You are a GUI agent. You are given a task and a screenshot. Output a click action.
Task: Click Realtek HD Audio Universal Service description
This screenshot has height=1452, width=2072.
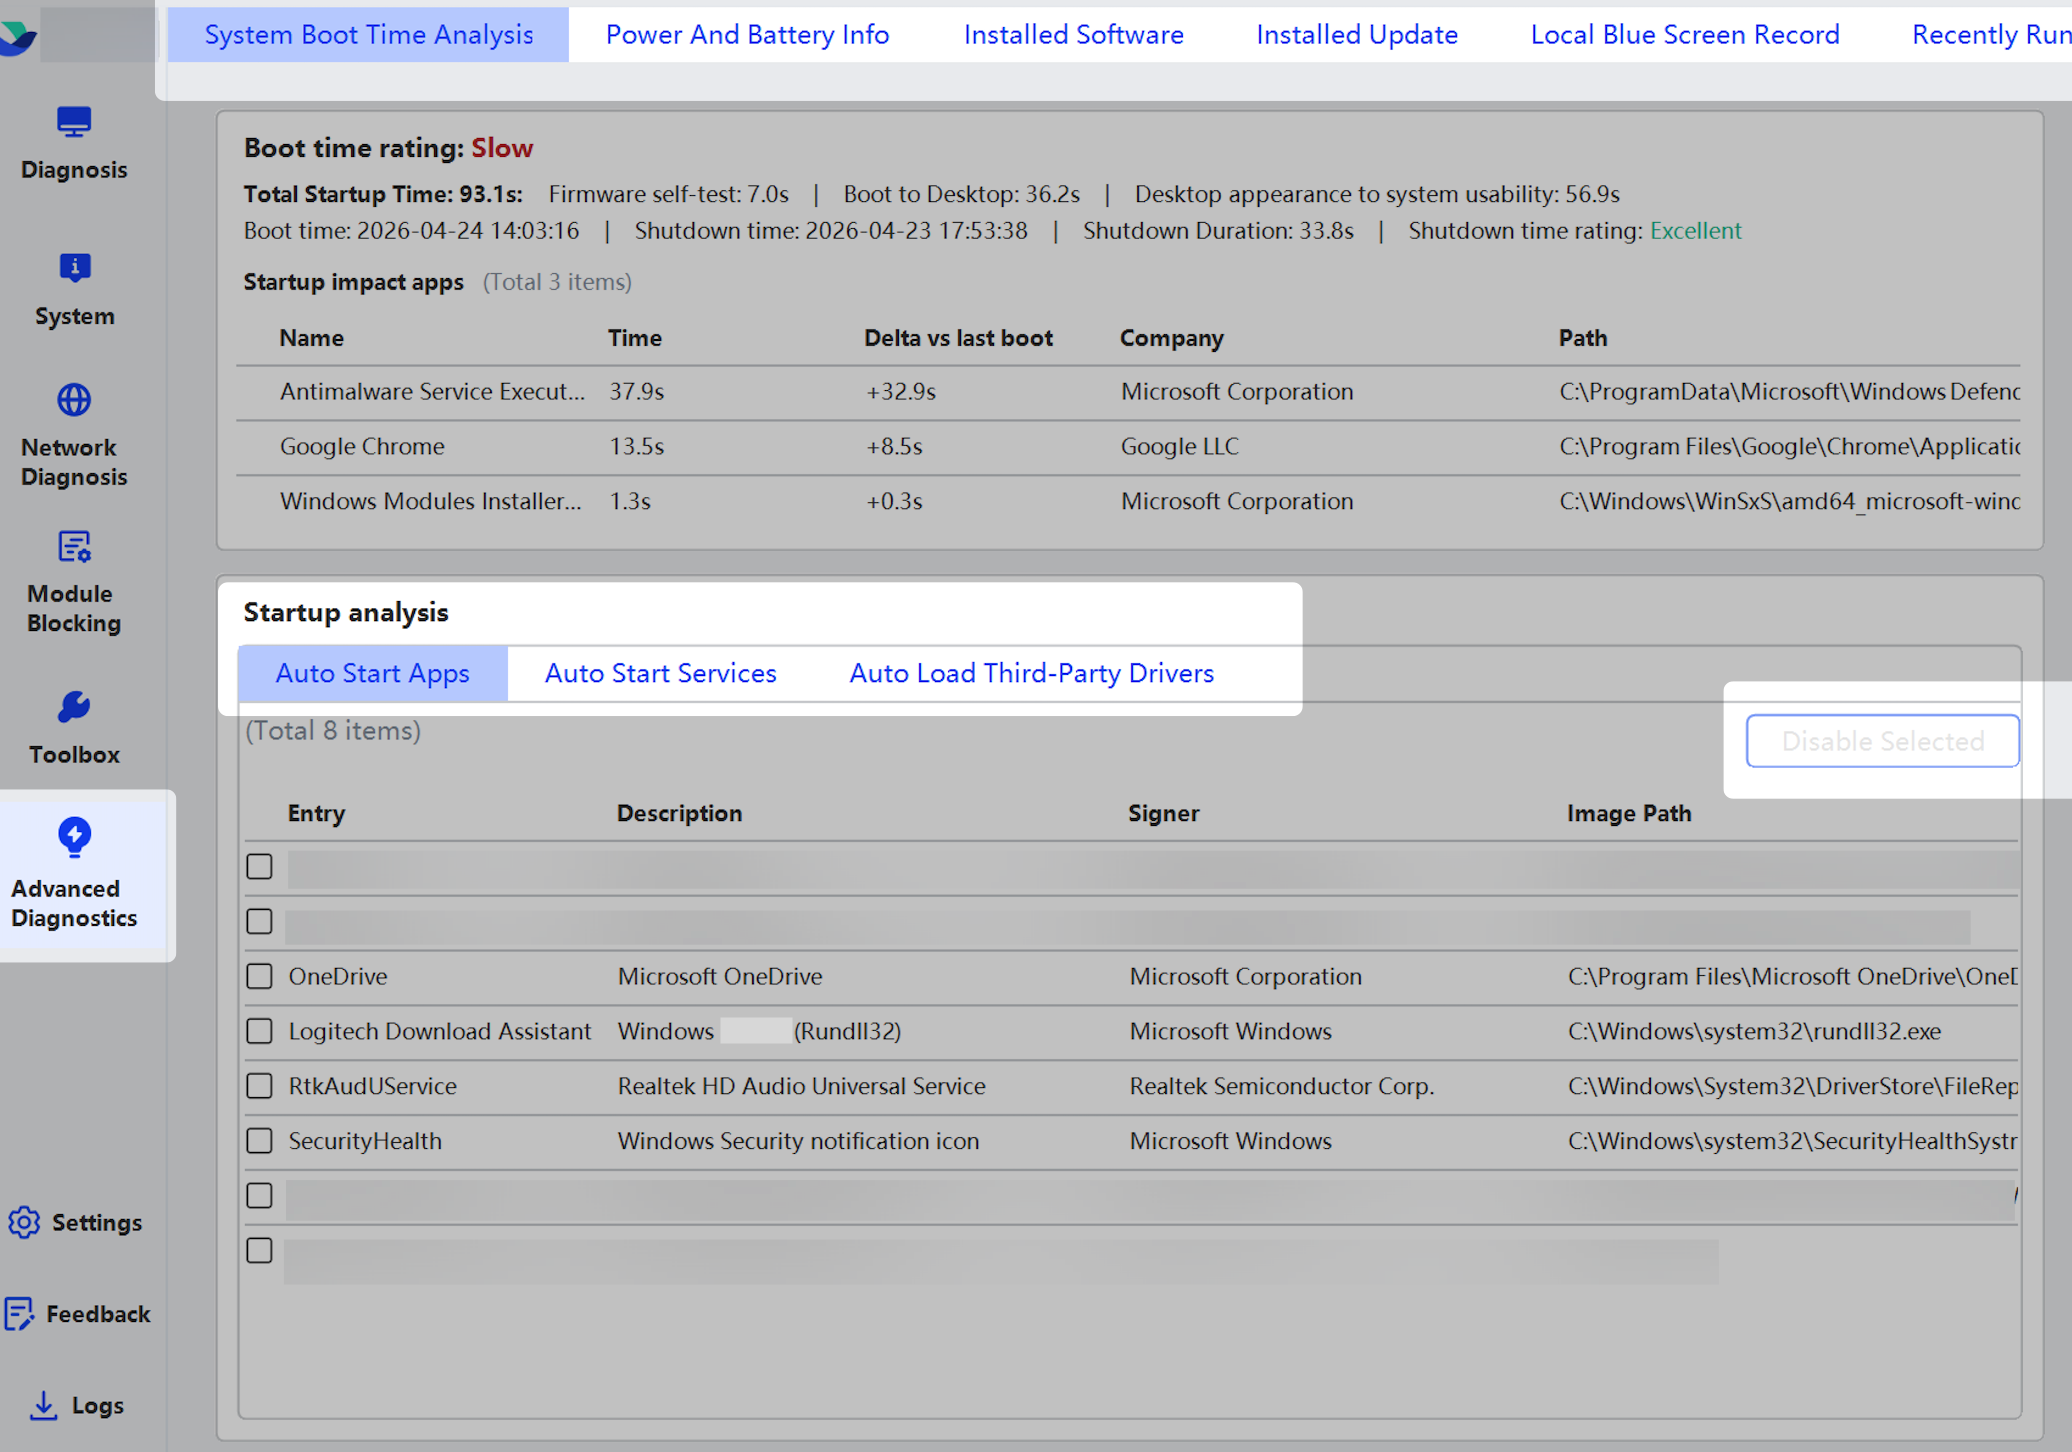(801, 1086)
